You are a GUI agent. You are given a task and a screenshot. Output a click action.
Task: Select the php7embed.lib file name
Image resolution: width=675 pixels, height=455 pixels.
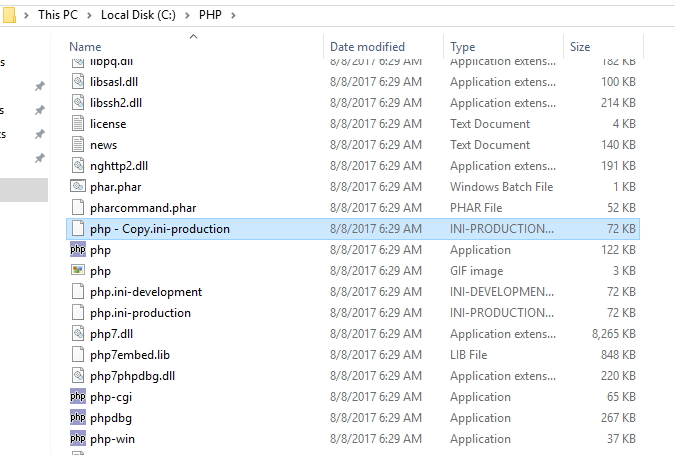[x=130, y=355]
